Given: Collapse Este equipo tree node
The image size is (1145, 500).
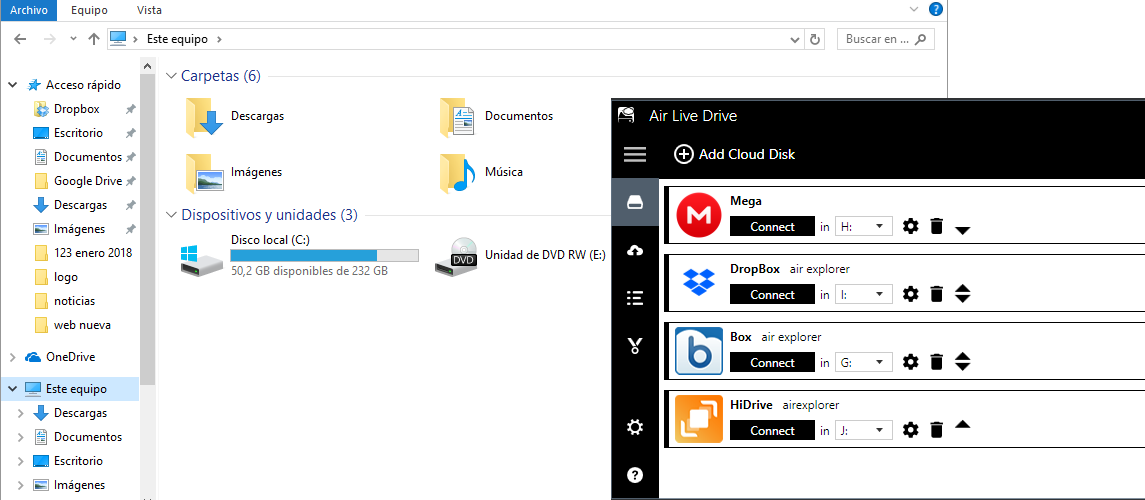Looking at the screenshot, I should 12,389.
